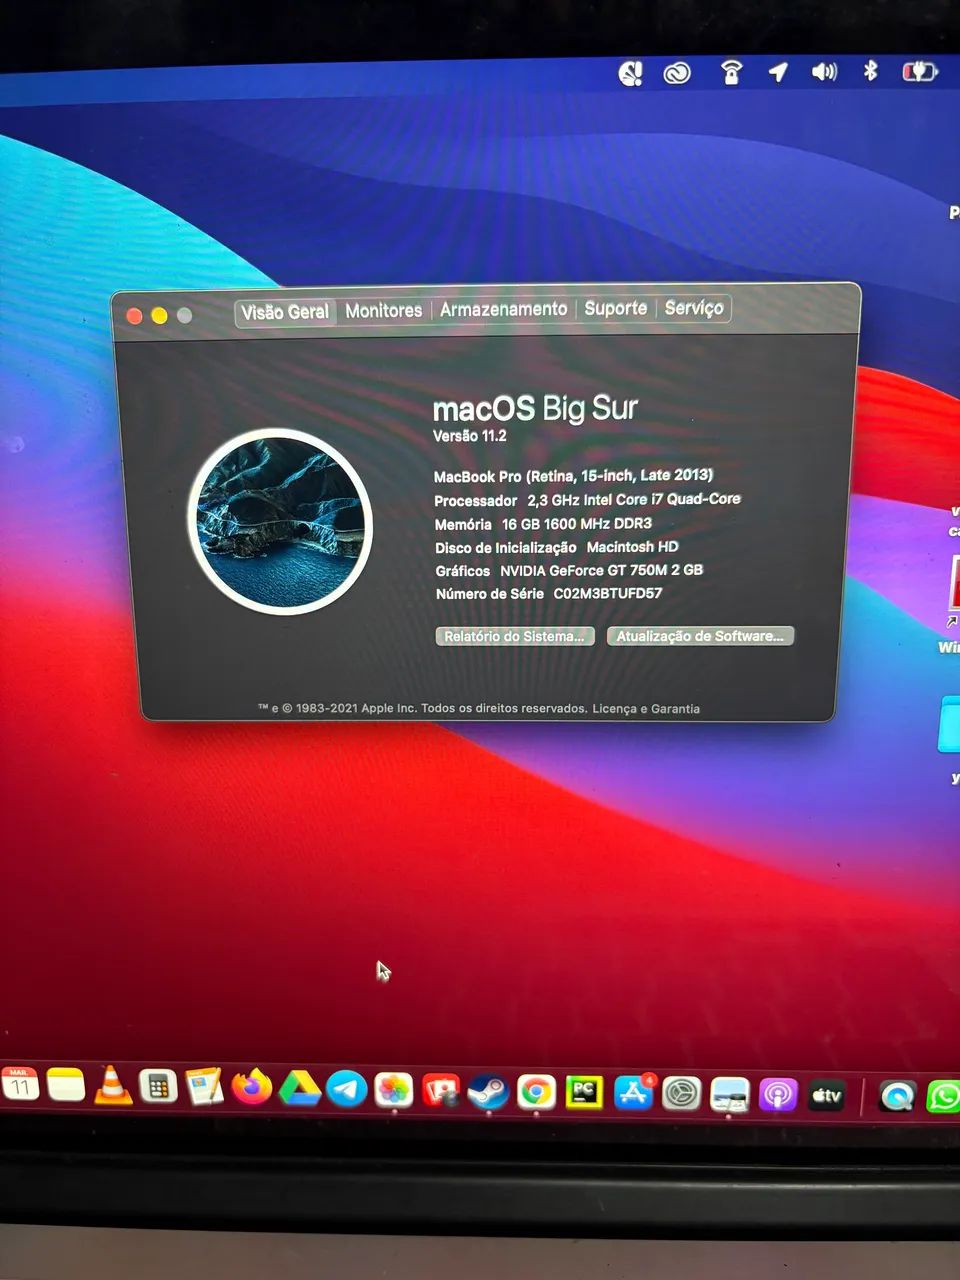Click the Versão 11.2 version text
This screenshot has height=1280, width=960.
point(470,436)
